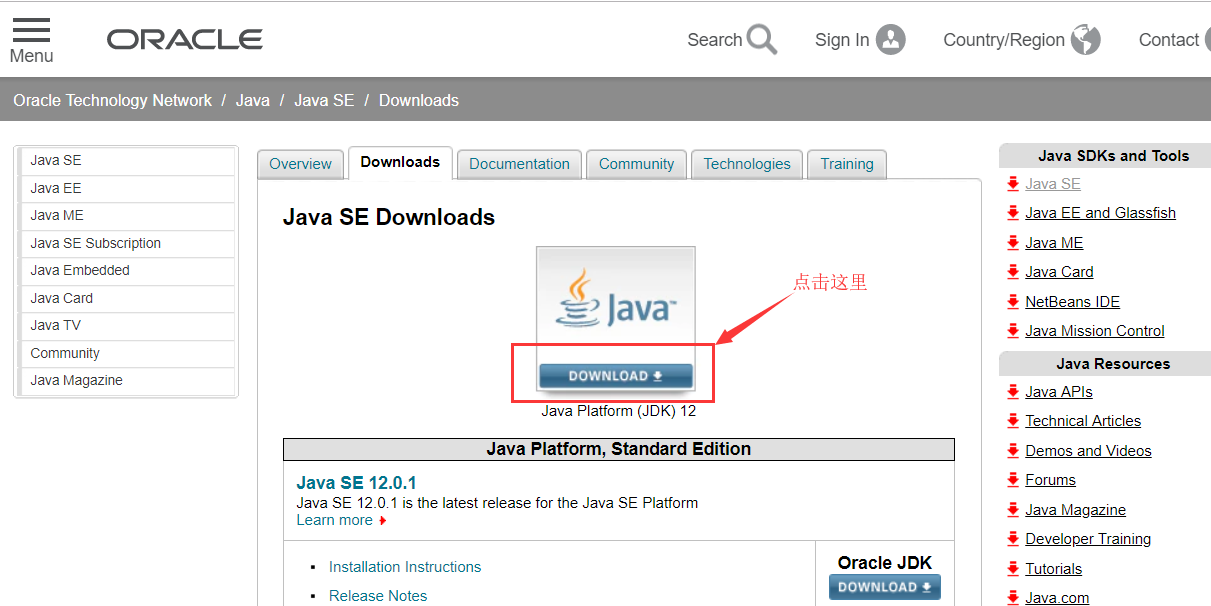The image size is (1211, 606).
Task: Click the Oracle JDK DOWNLOAD button
Action: pos(885,587)
